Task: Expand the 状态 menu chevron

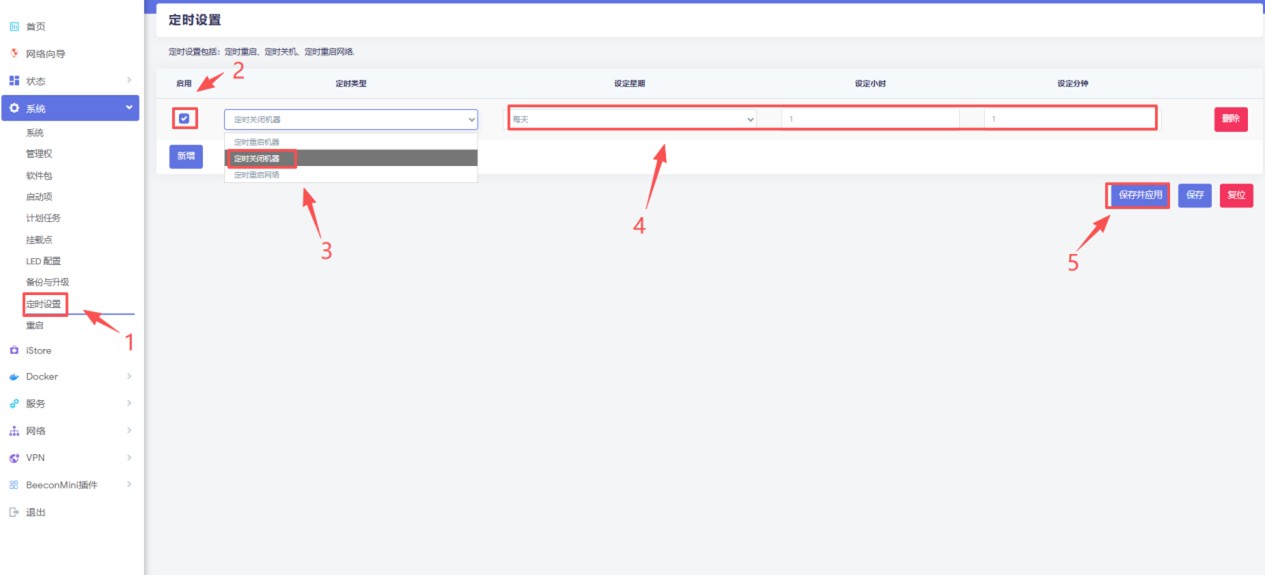Action: click(129, 80)
